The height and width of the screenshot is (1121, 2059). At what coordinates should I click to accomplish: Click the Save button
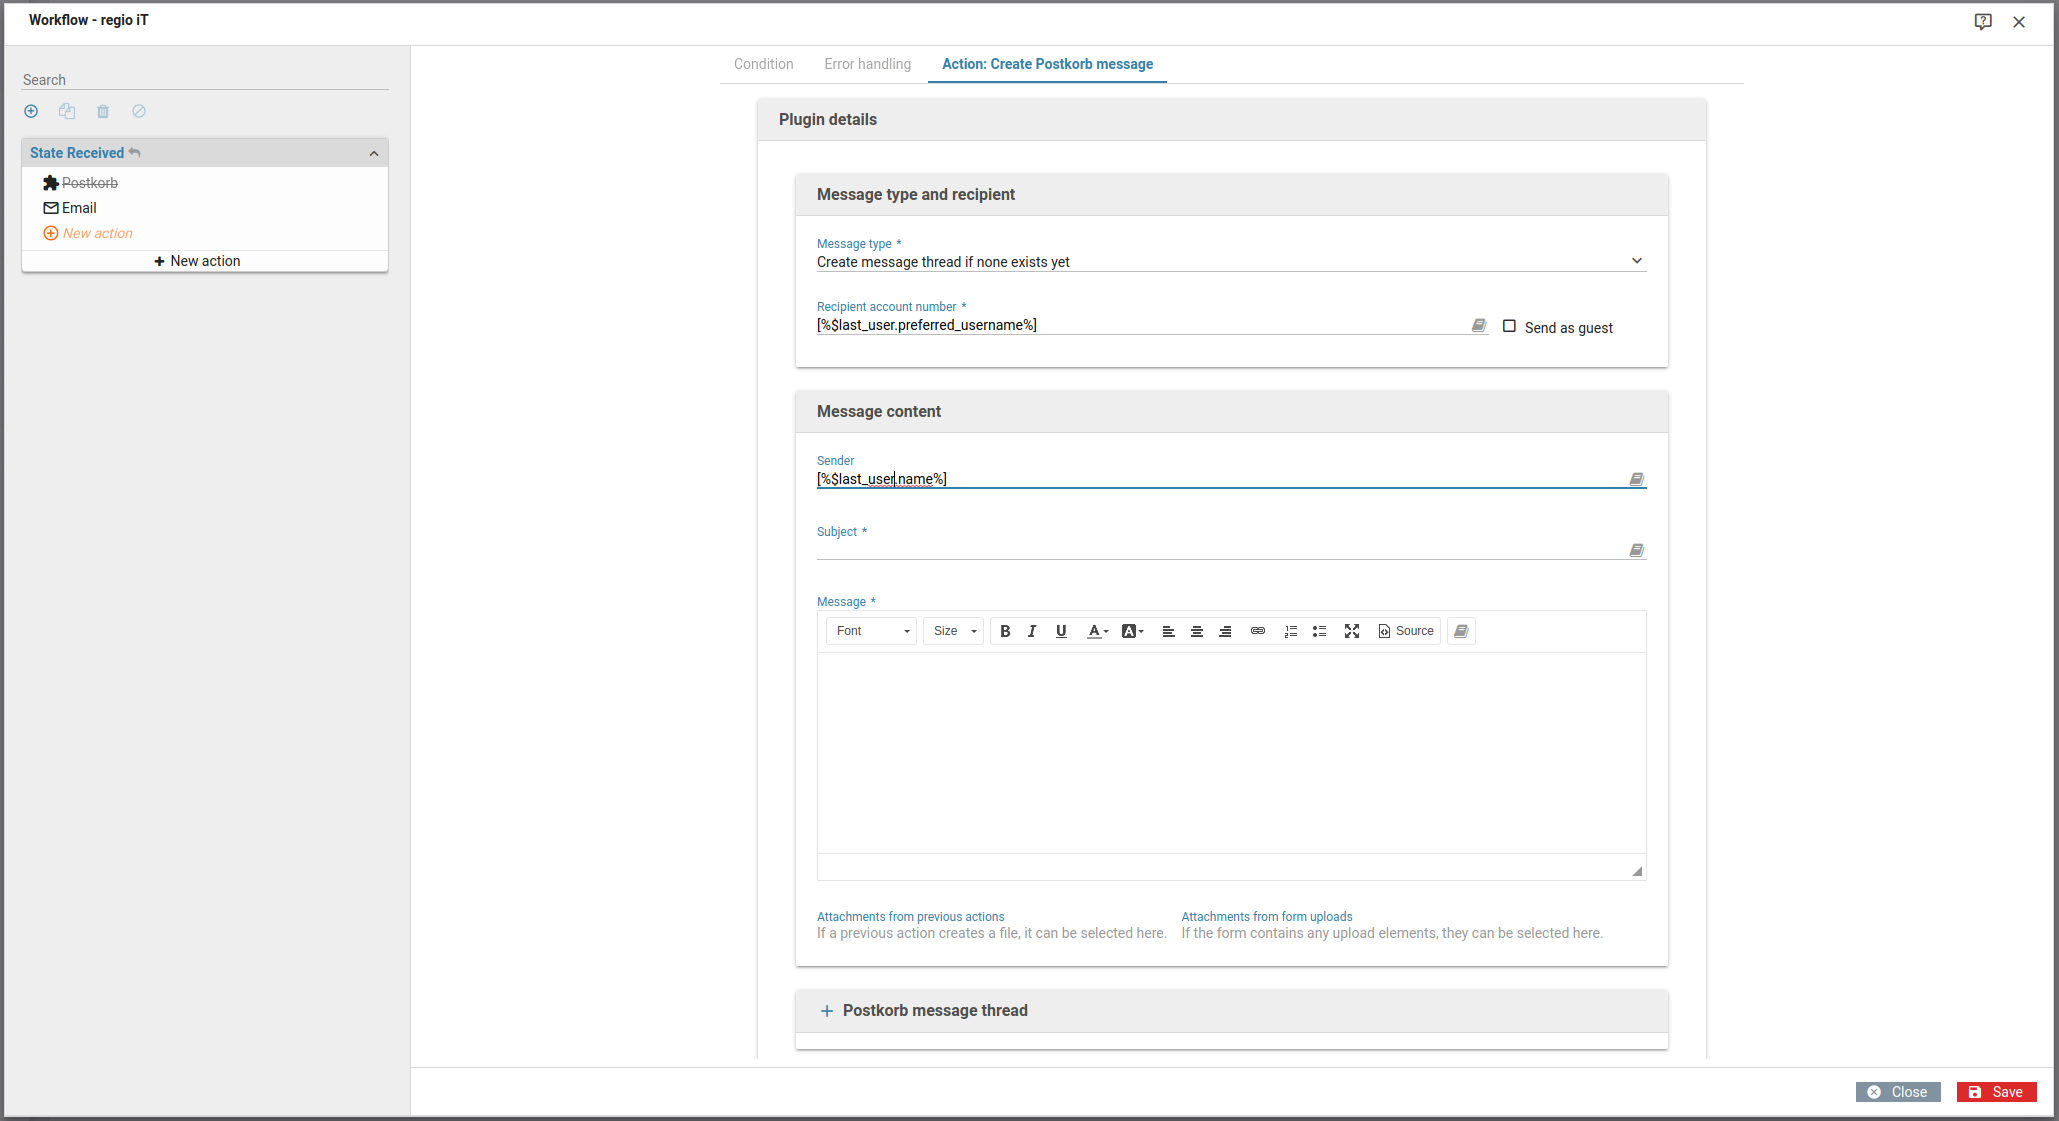point(1996,1092)
